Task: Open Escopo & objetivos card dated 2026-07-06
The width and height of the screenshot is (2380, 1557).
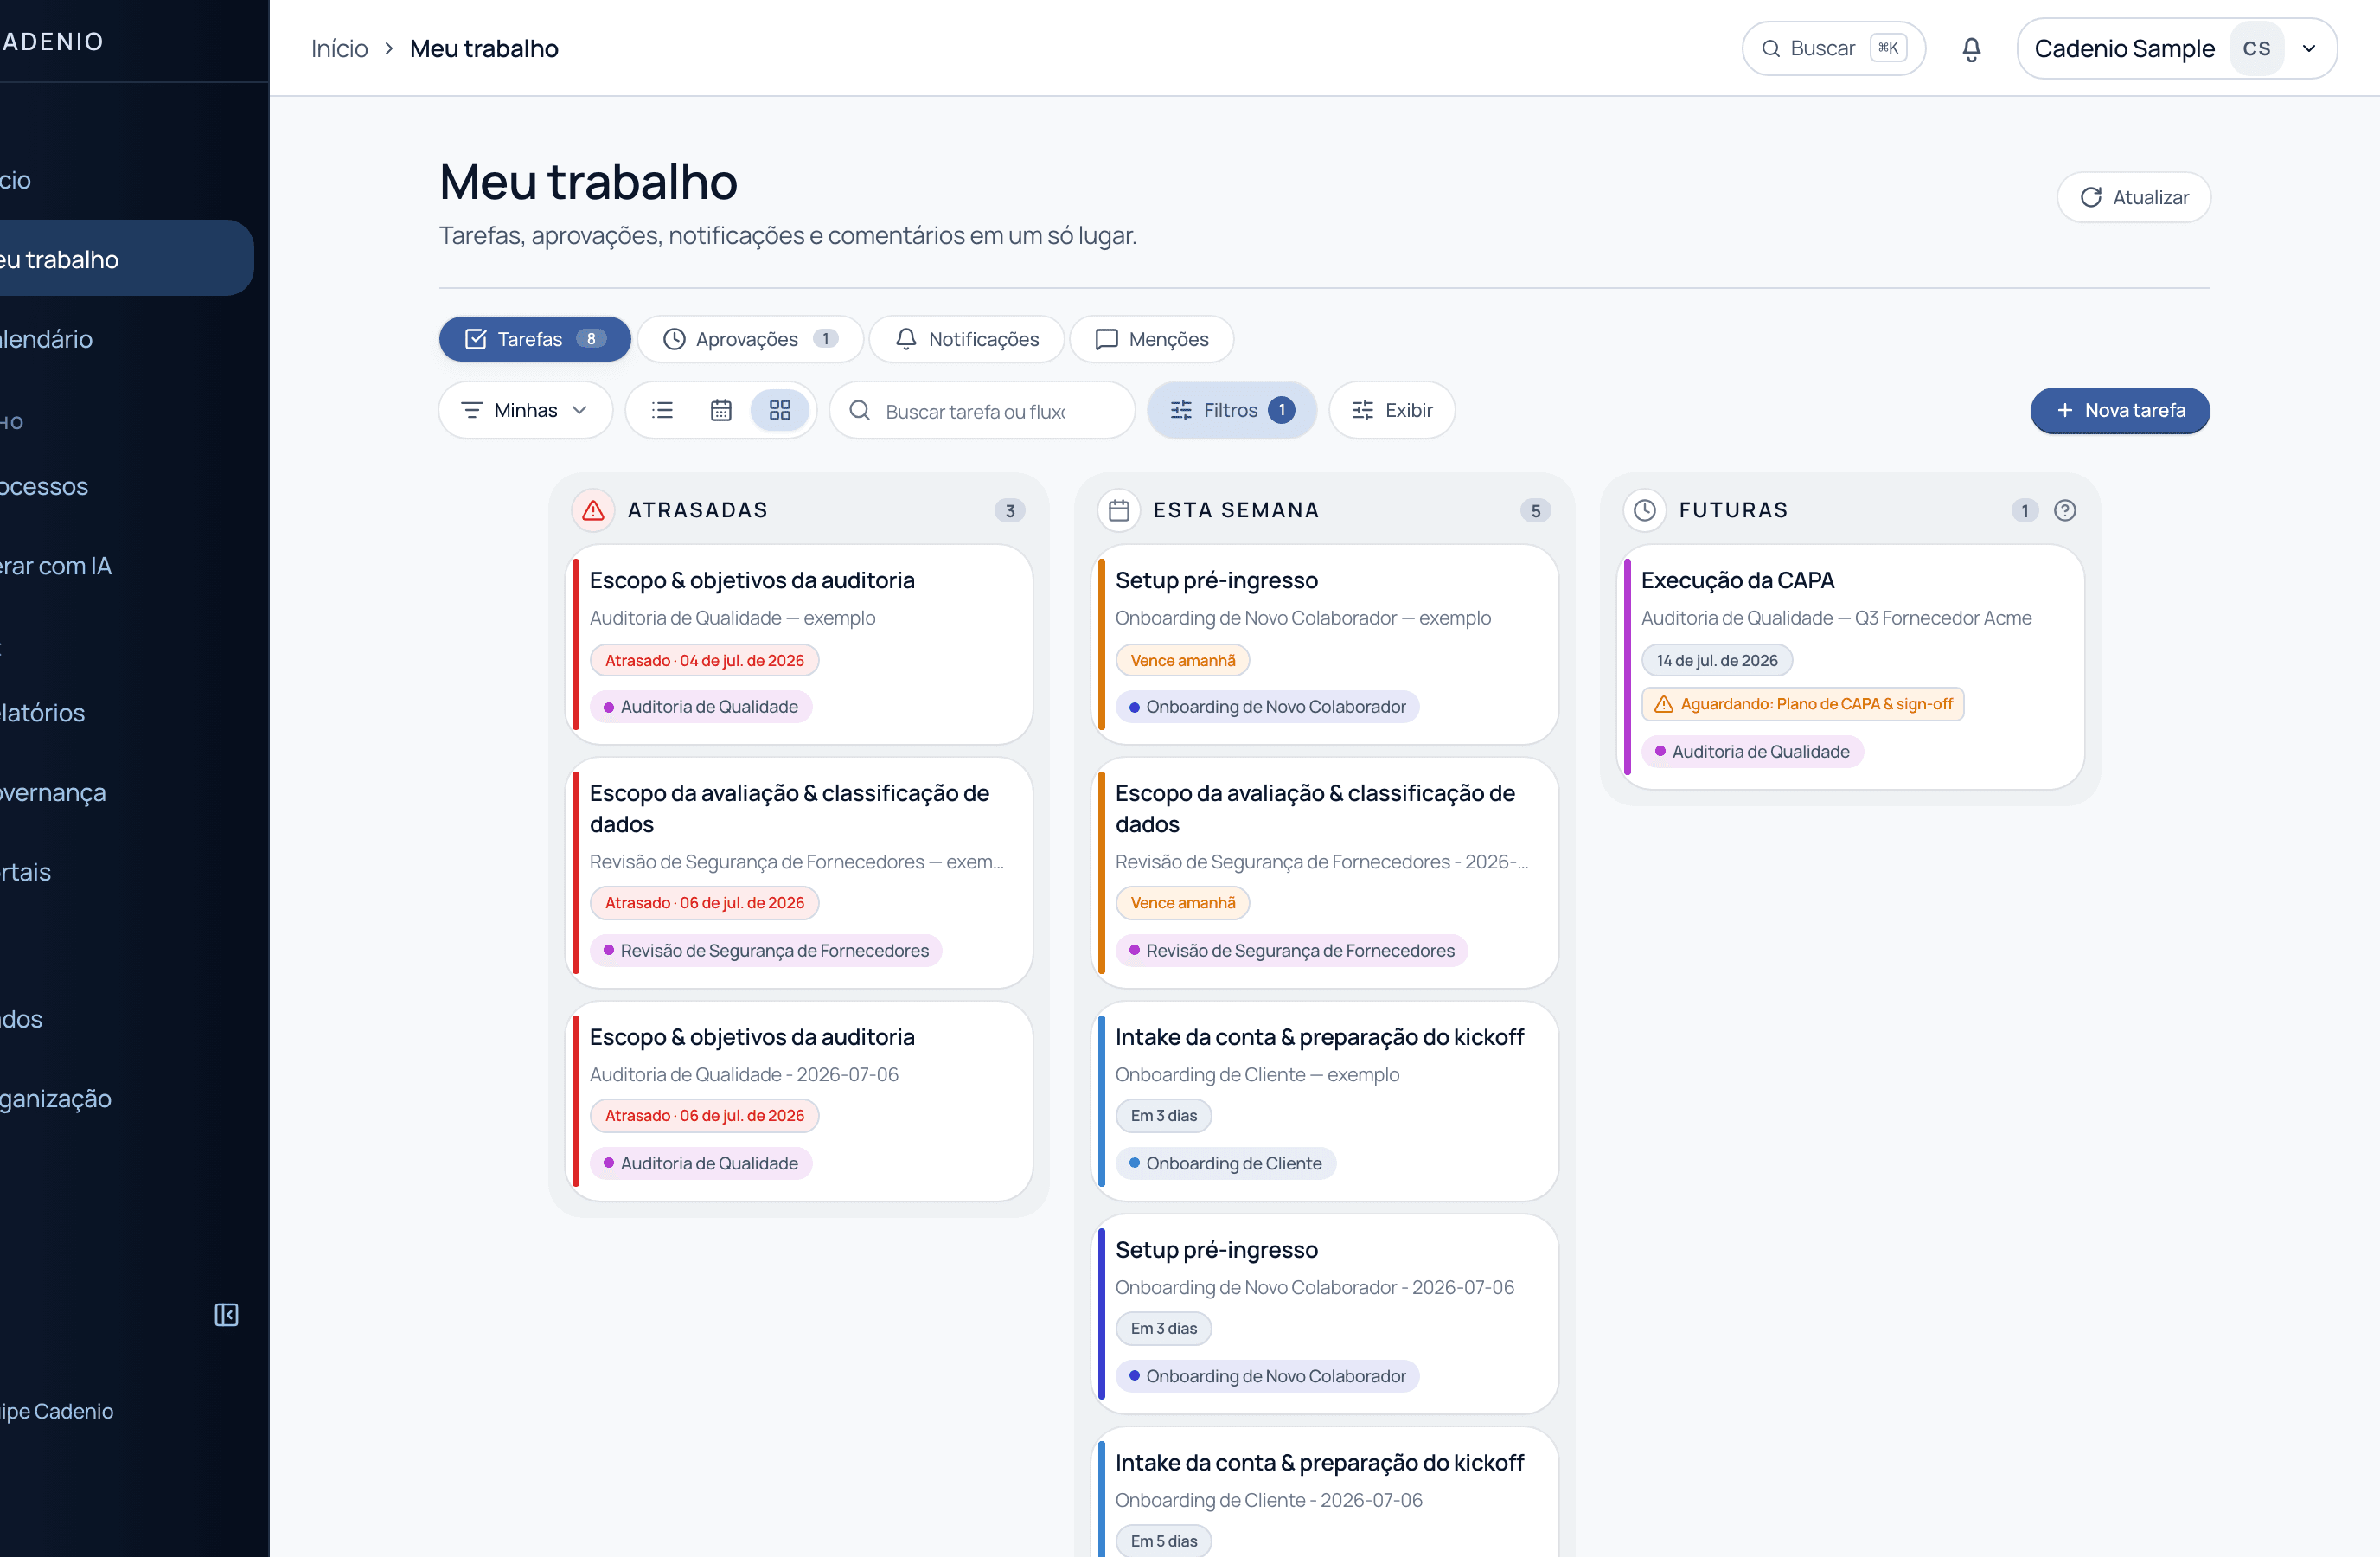Action: coord(799,1101)
